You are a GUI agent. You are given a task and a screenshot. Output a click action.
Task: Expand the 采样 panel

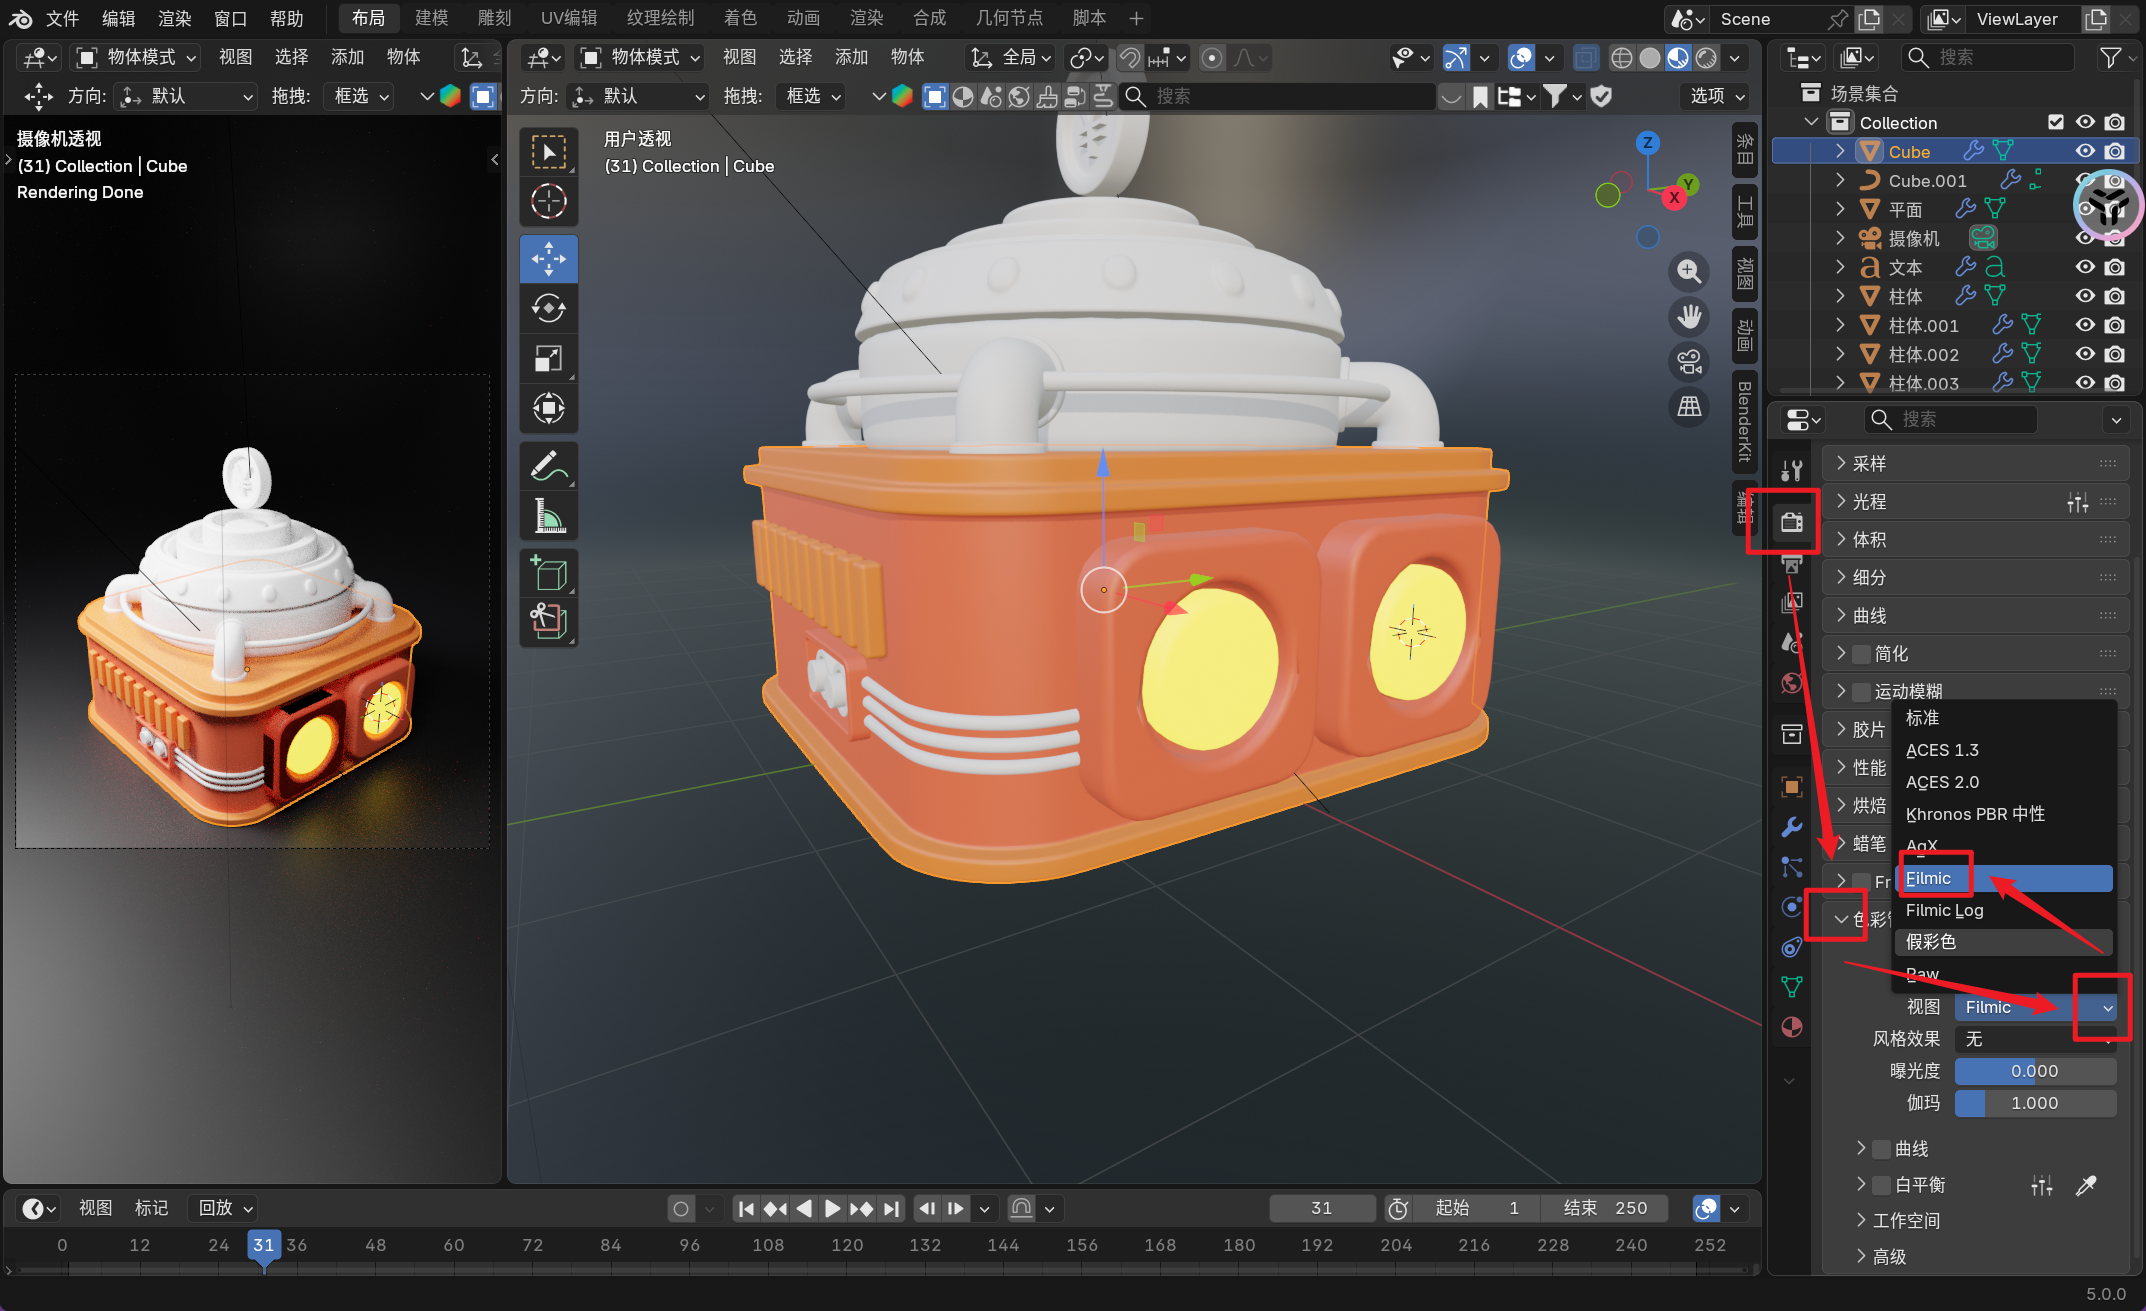[1868, 463]
